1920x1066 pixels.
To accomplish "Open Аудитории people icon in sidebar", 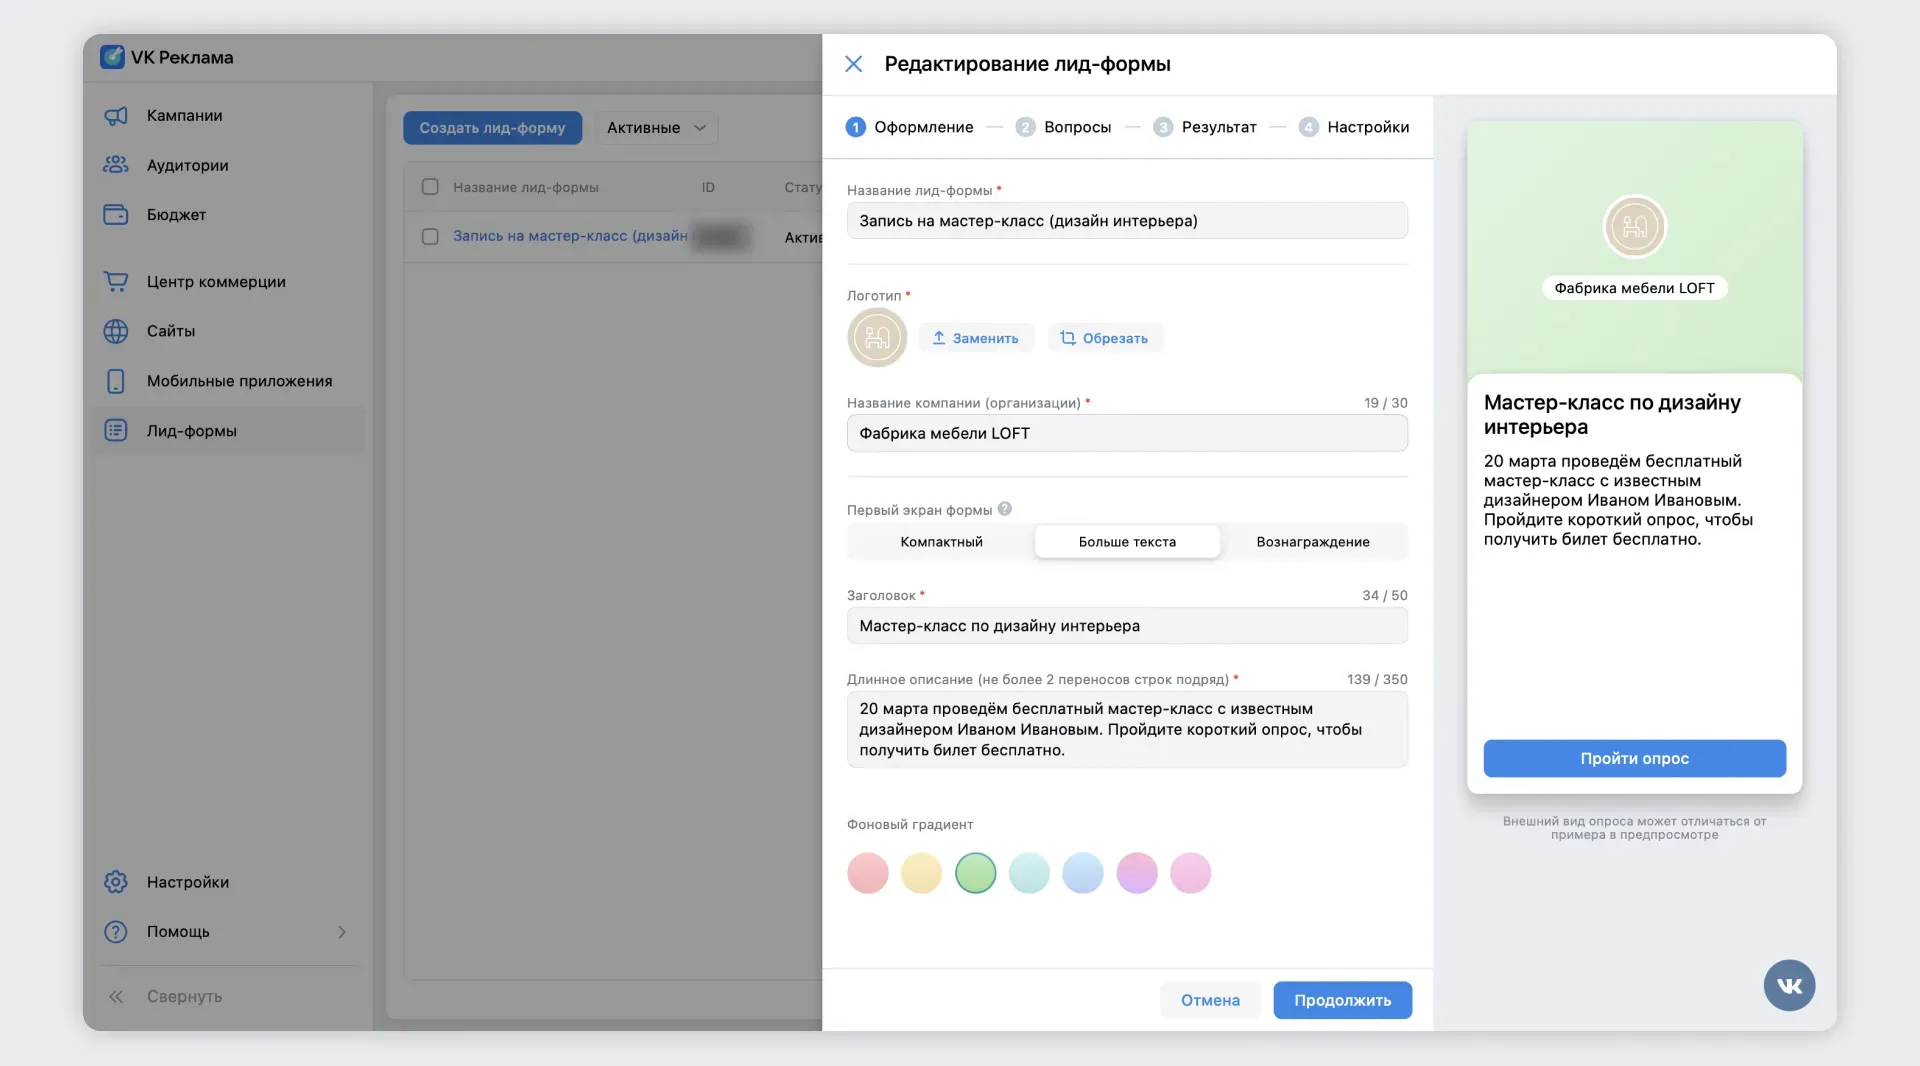I will 116,165.
